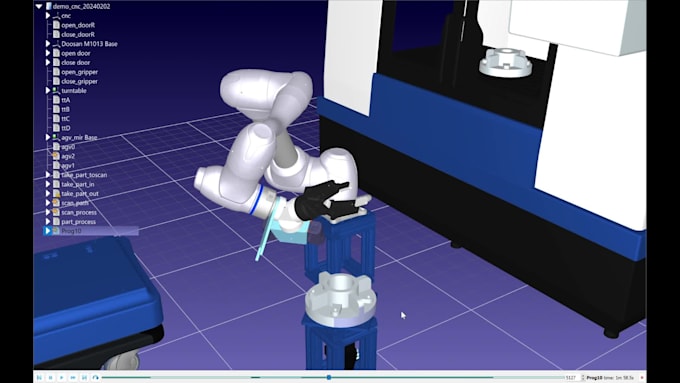This screenshot has width=680, height=383.
Task: Click the script icon beside scan_process
Action: point(56,212)
